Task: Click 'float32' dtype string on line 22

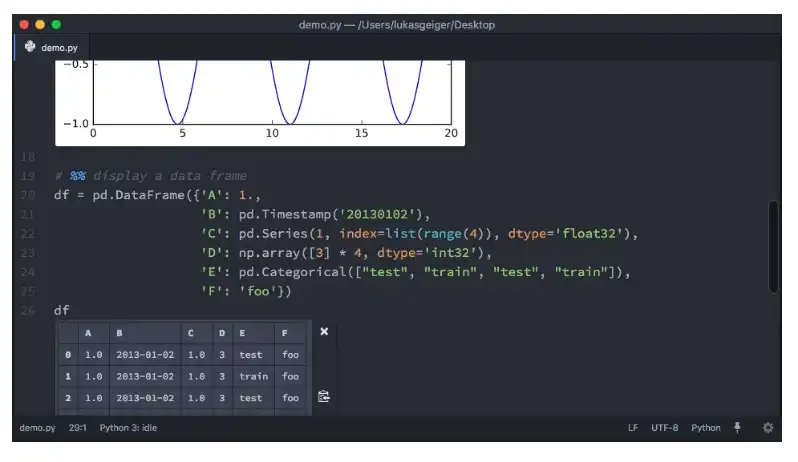Action: (589, 234)
